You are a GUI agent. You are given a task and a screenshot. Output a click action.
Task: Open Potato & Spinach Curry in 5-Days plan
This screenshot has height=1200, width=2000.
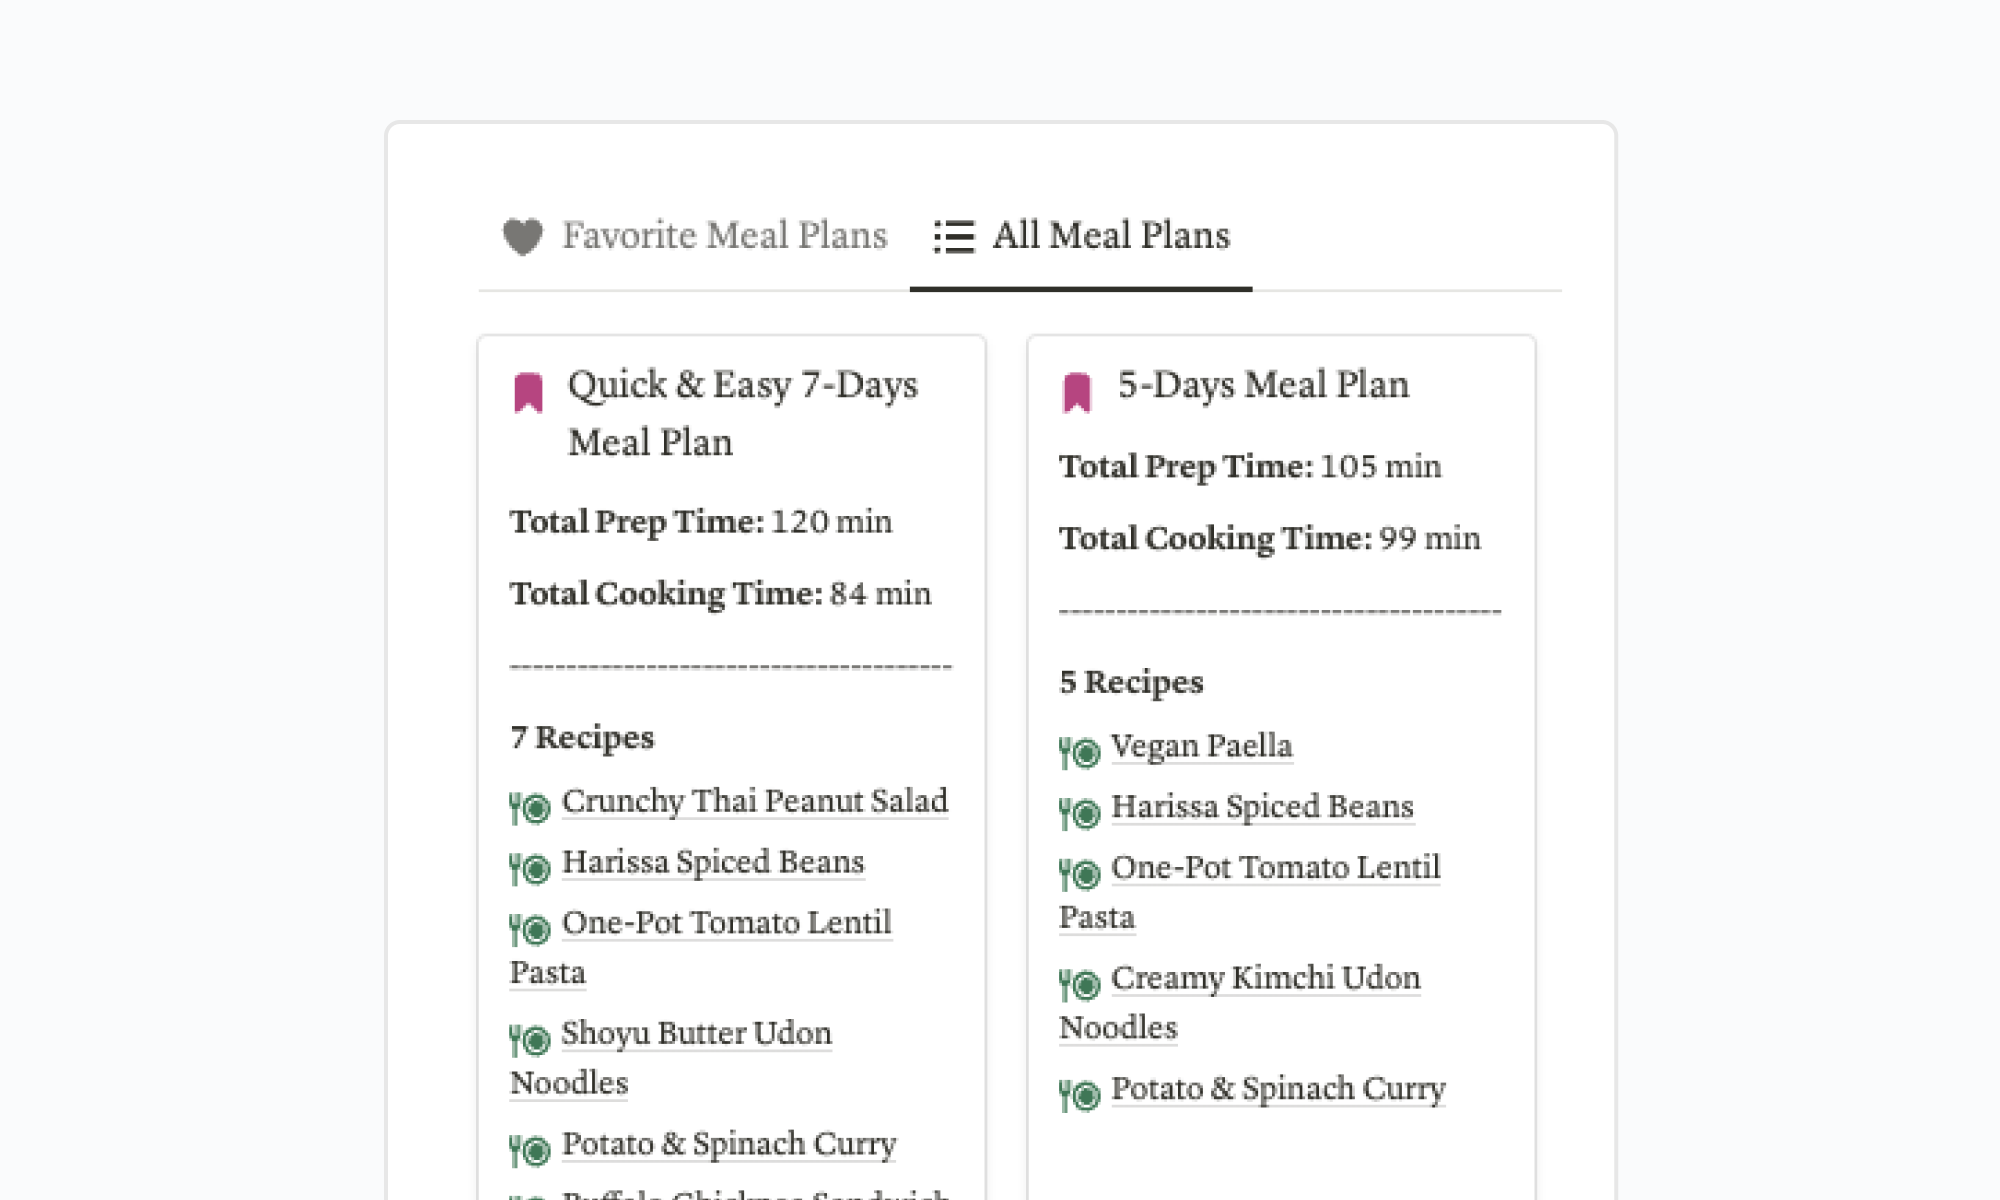click(x=1278, y=1089)
